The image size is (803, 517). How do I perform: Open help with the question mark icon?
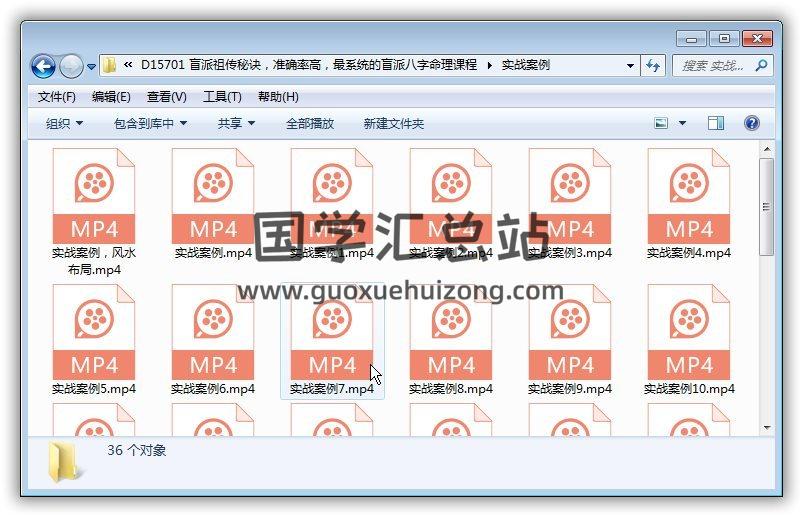click(x=751, y=123)
